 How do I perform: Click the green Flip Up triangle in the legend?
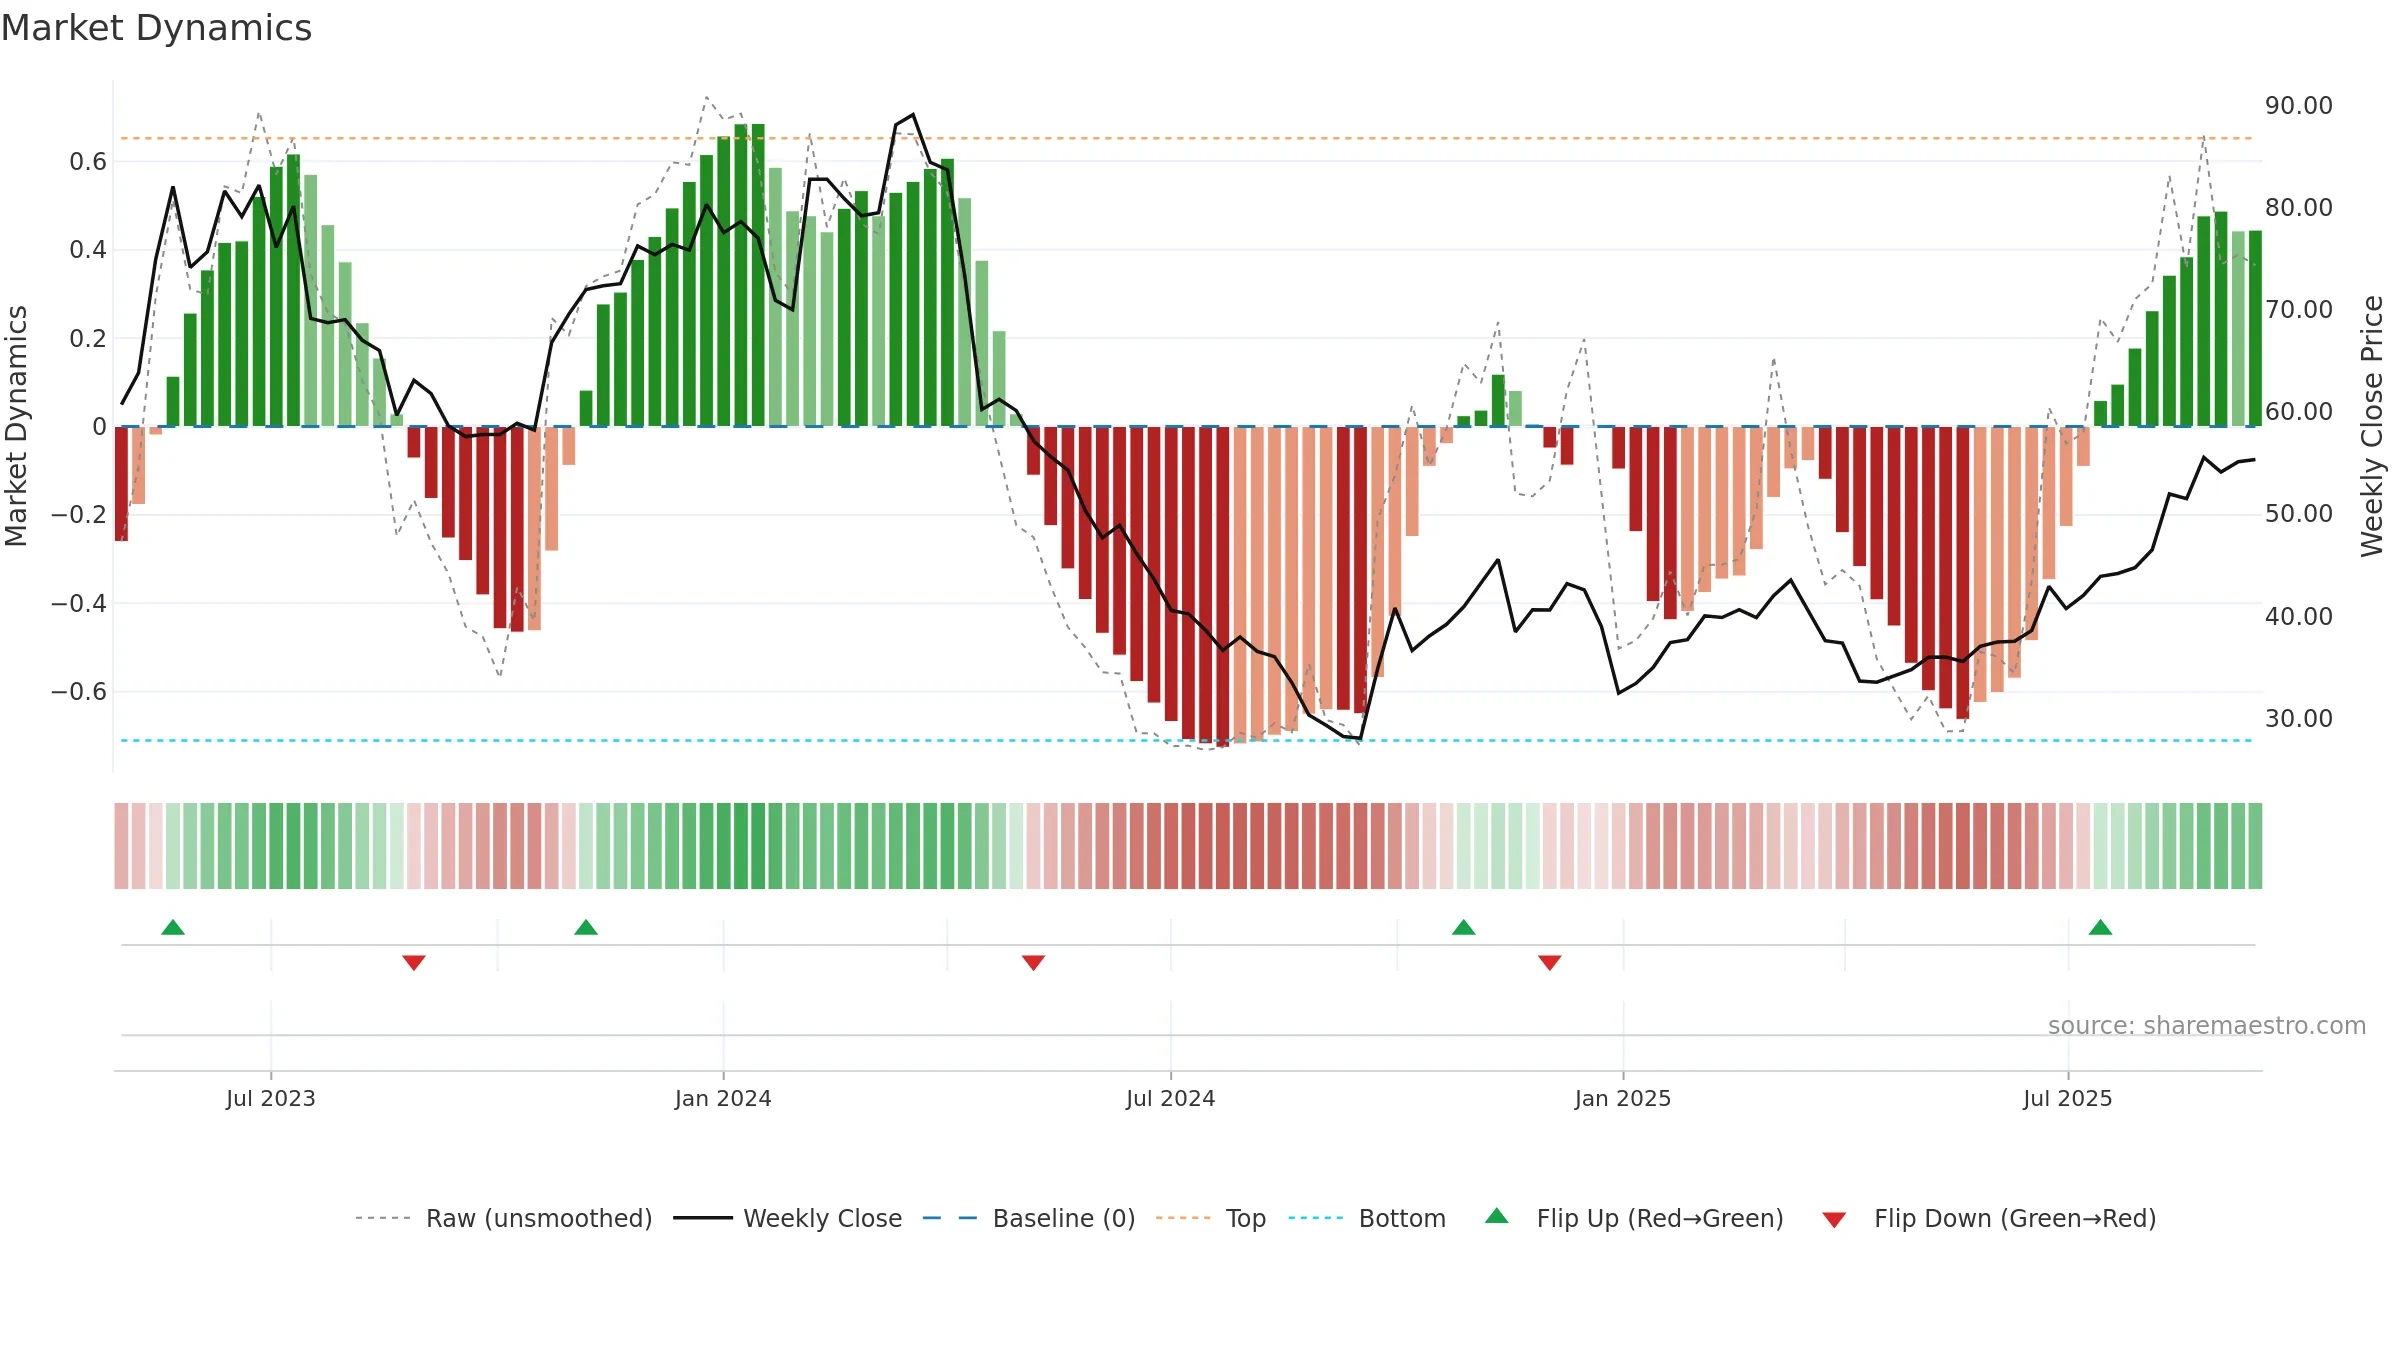[x=1497, y=1216]
